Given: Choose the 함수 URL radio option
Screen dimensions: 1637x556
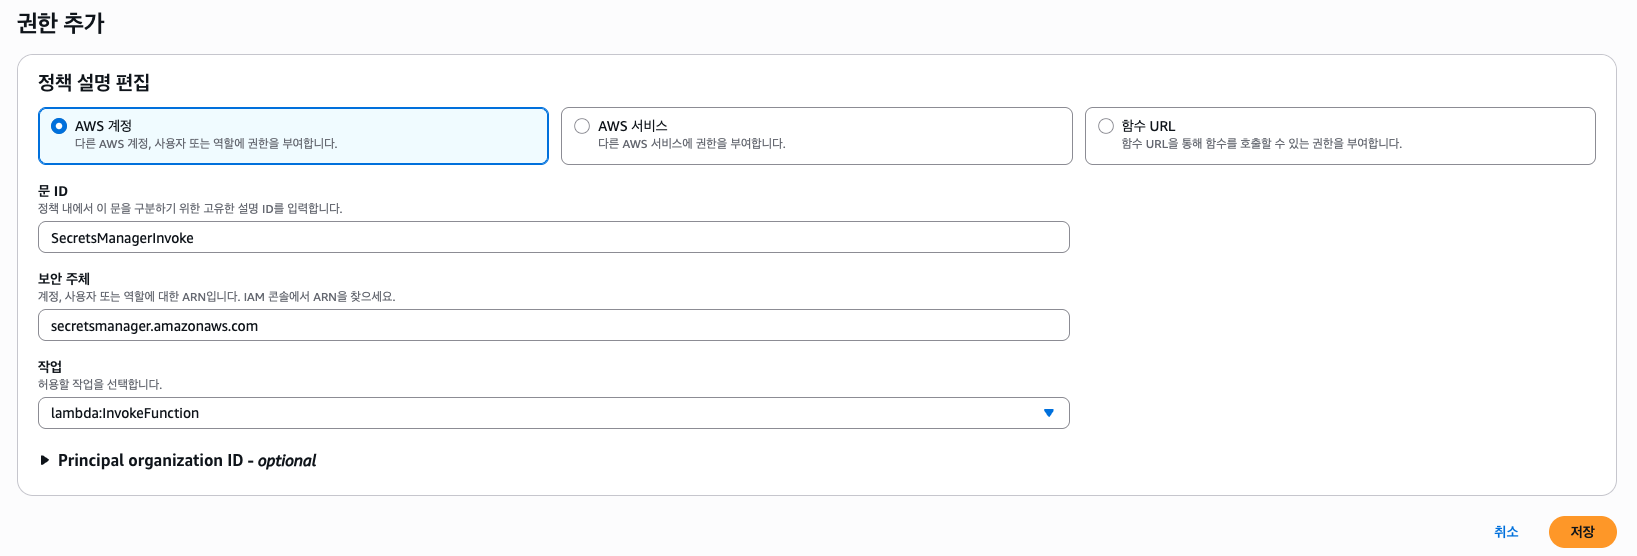Looking at the screenshot, I should [x=1106, y=126].
